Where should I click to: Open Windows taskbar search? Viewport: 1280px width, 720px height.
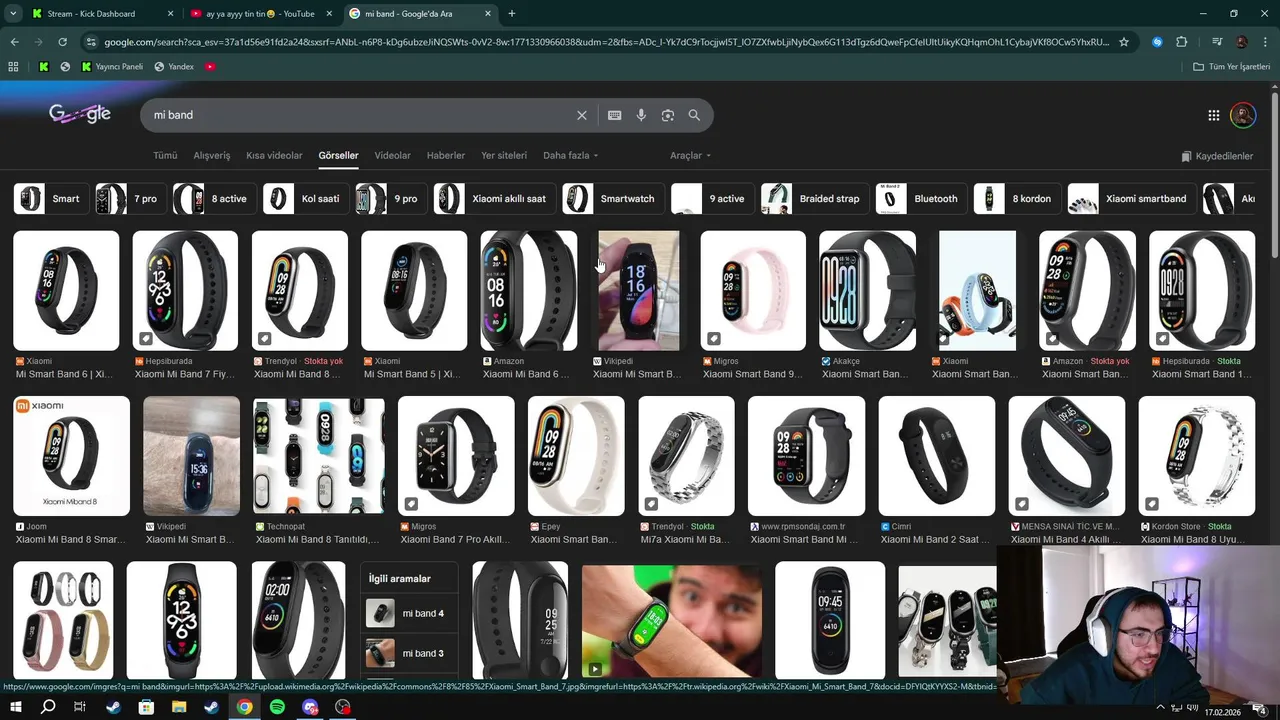(x=48, y=707)
